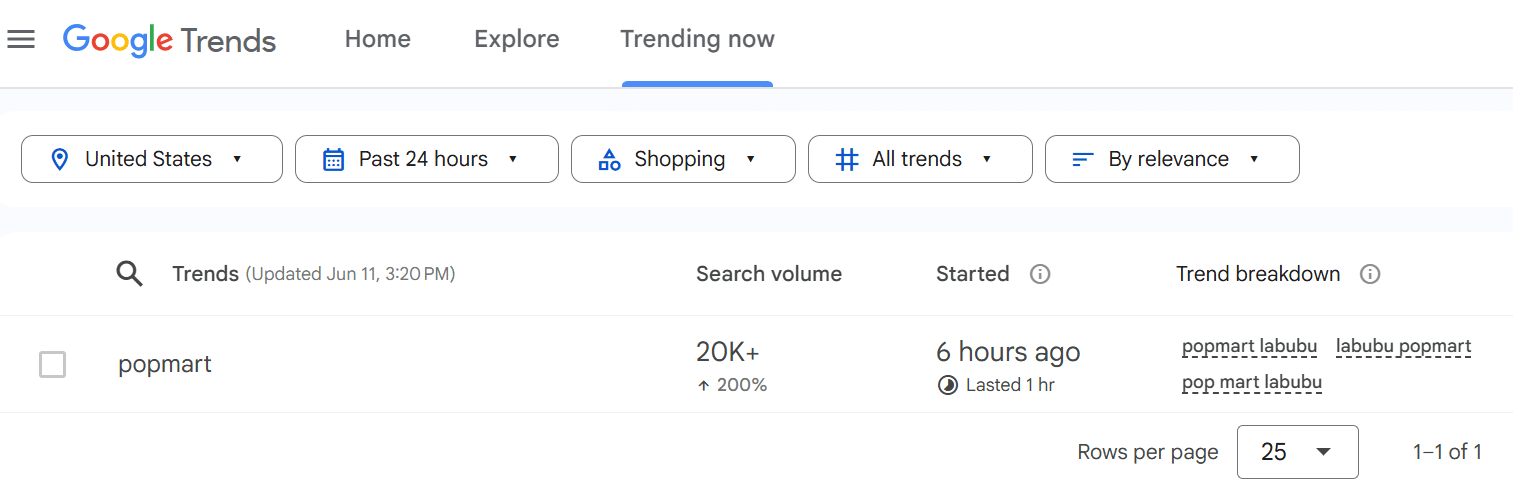Click the Search volume column header
Image resolution: width=1513 pixels, height=486 pixels.
point(769,274)
